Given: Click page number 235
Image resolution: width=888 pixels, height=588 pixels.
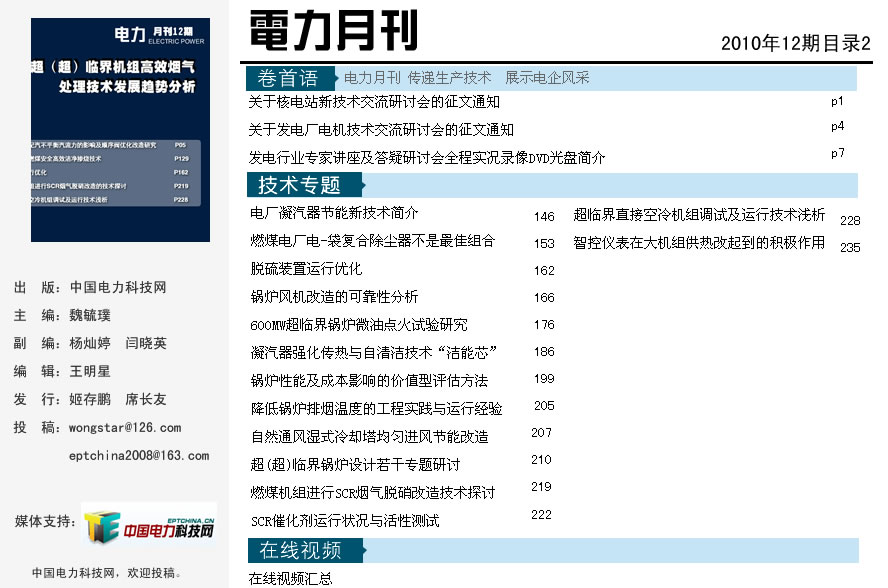Looking at the screenshot, I should pyautogui.click(x=850, y=248).
